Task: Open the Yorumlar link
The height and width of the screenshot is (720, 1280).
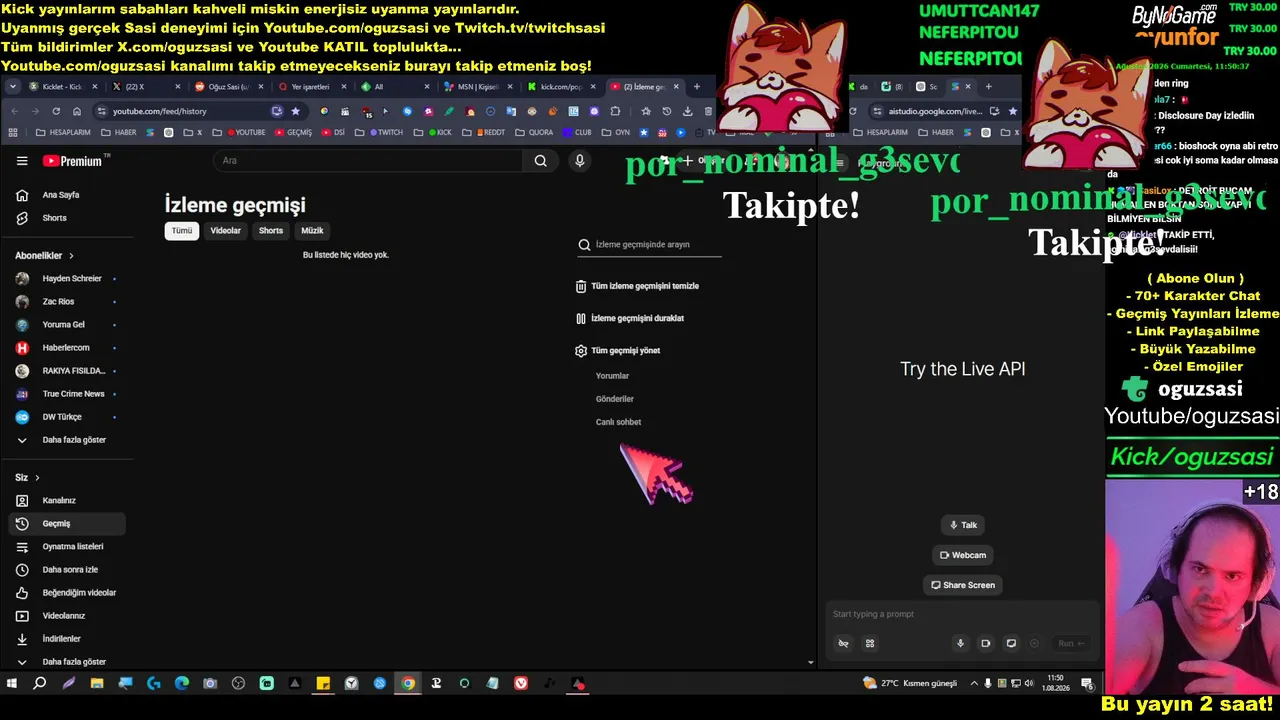Action: [x=612, y=376]
